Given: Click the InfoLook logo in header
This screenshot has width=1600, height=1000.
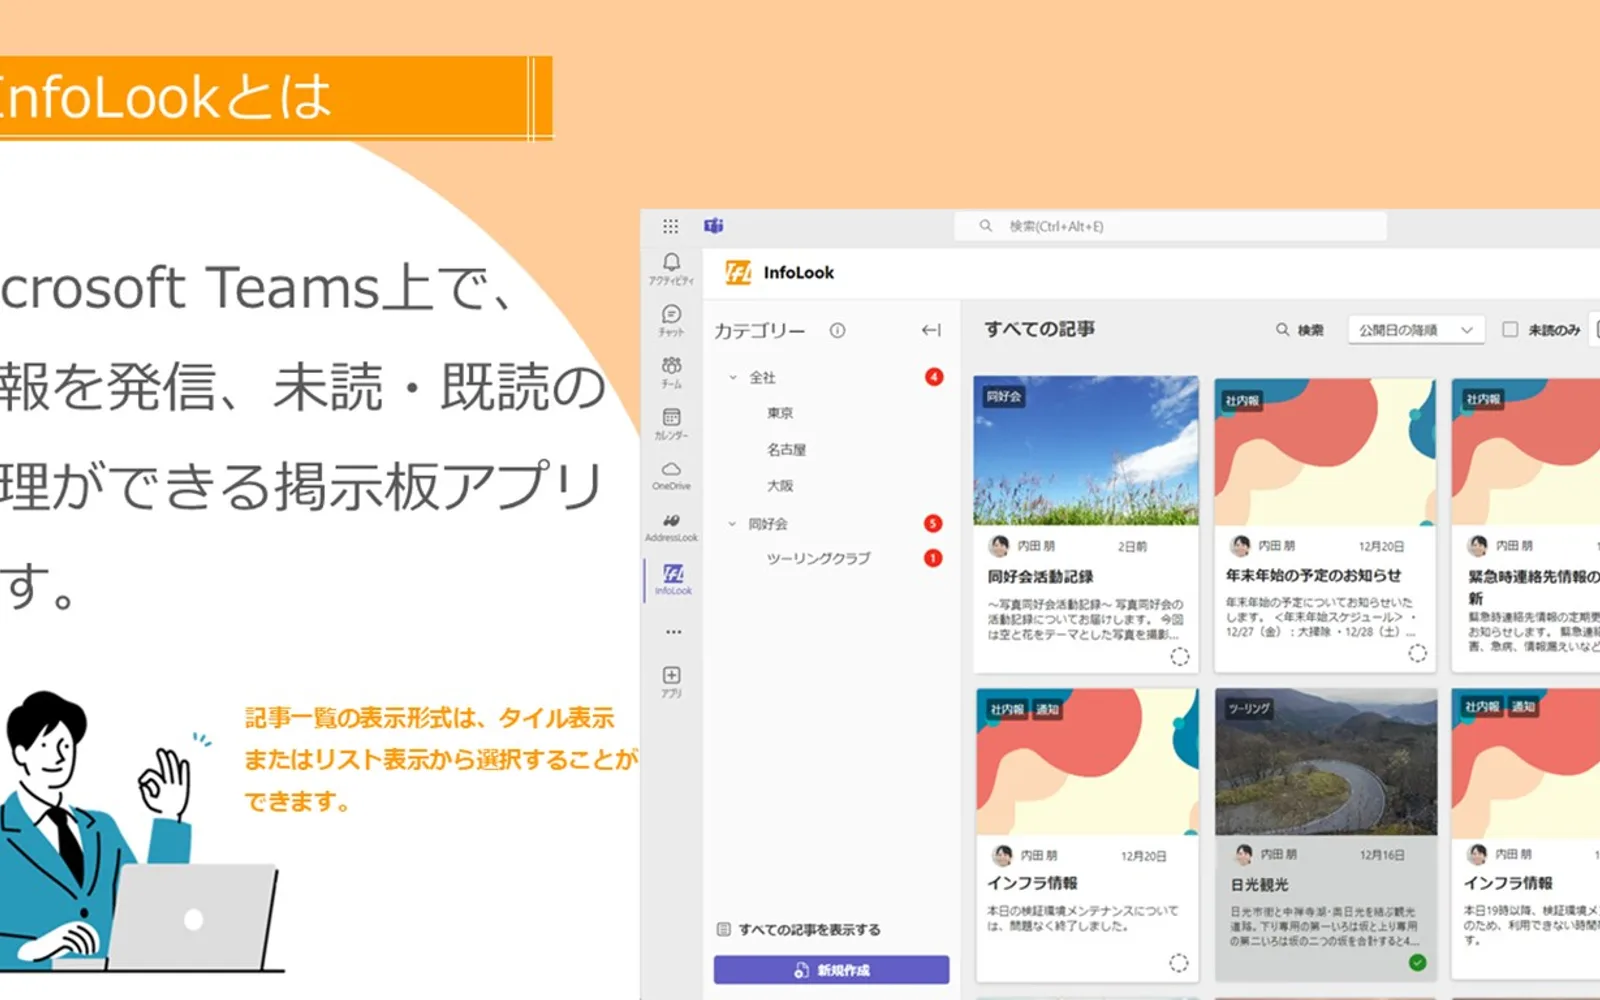Looking at the screenshot, I should (x=738, y=273).
